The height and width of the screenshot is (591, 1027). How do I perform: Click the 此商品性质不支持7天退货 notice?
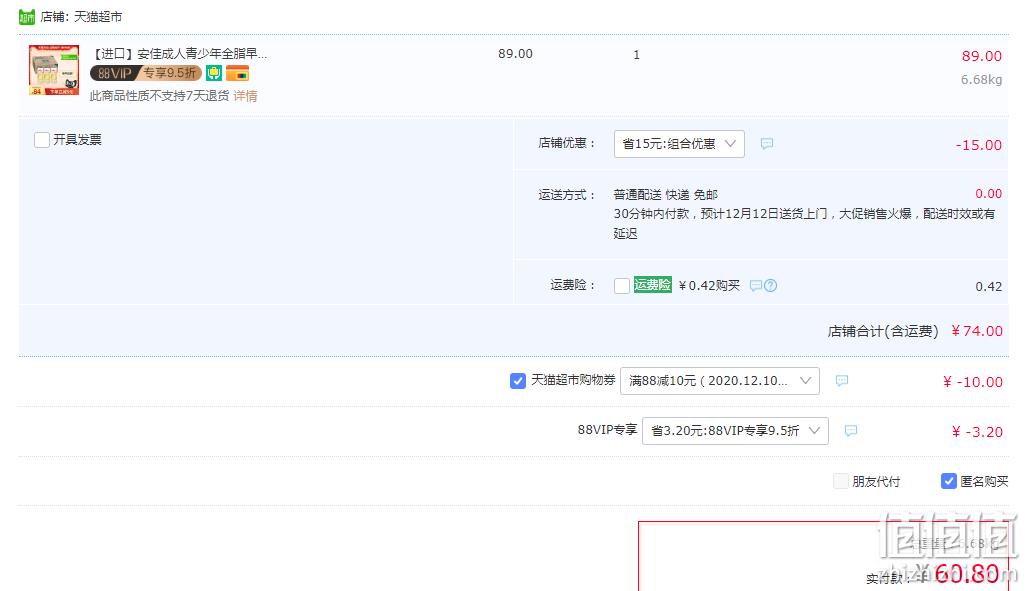tap(159, 96)
